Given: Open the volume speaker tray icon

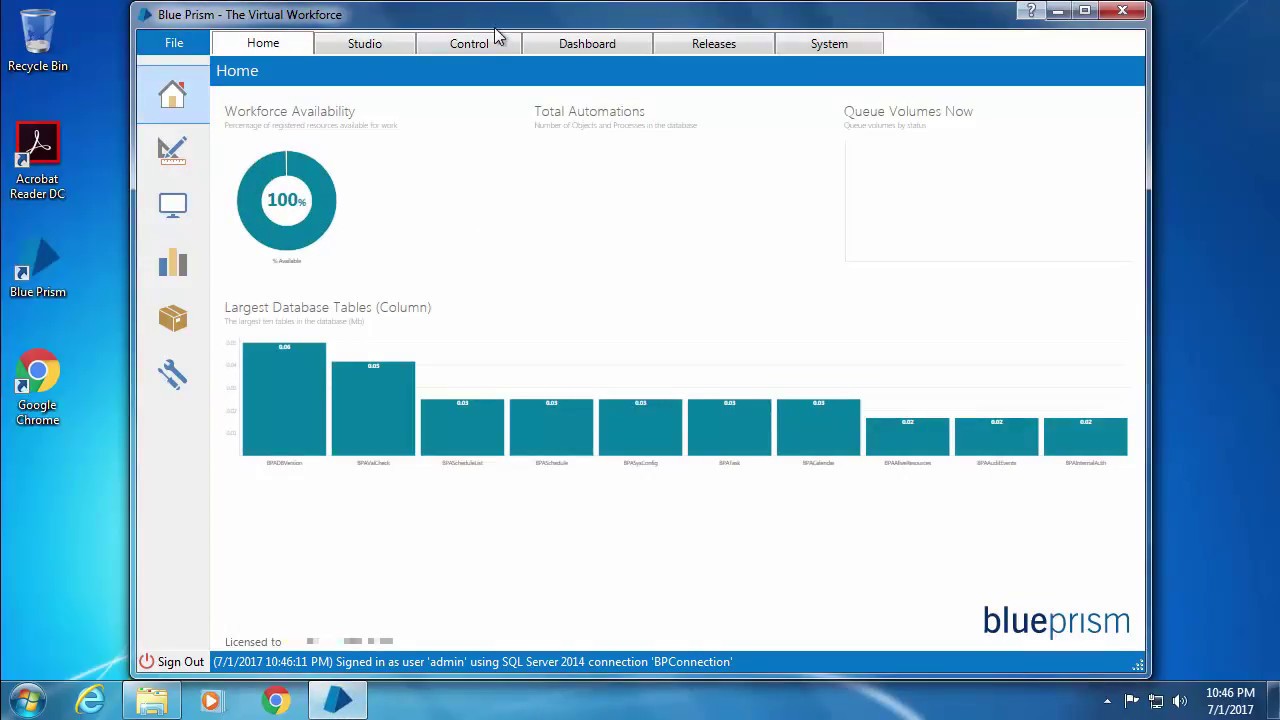Looking at the screenshot, I should (1179, 701).
